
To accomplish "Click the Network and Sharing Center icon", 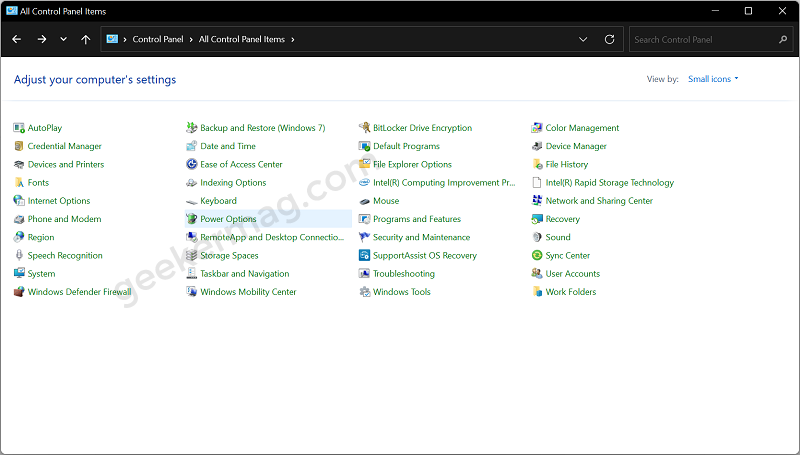I will [537, 200].
